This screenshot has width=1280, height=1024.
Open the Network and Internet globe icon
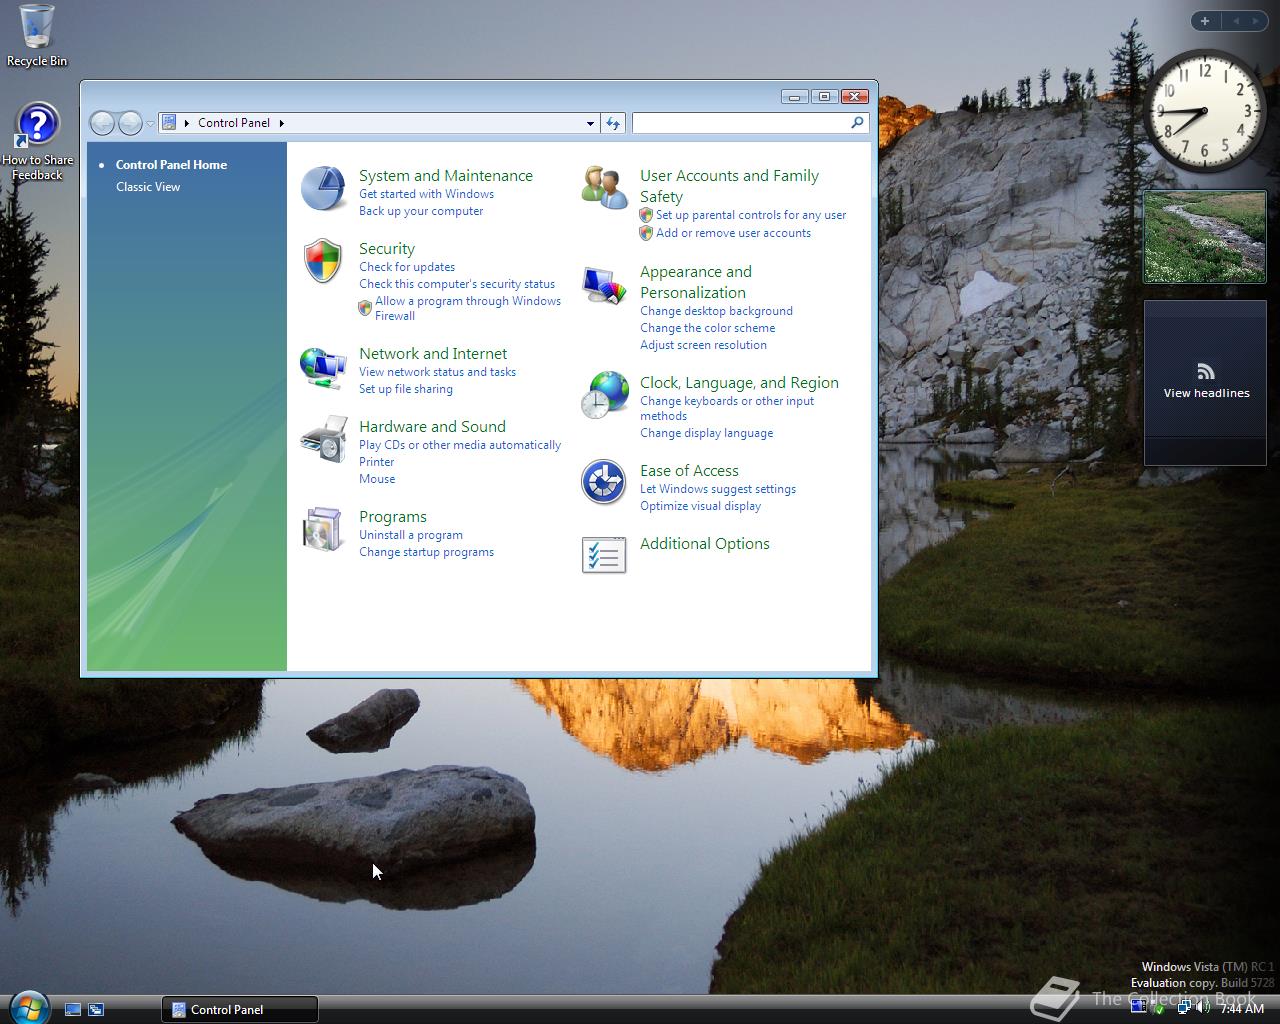pyautogui.click(x=323, y=367)
